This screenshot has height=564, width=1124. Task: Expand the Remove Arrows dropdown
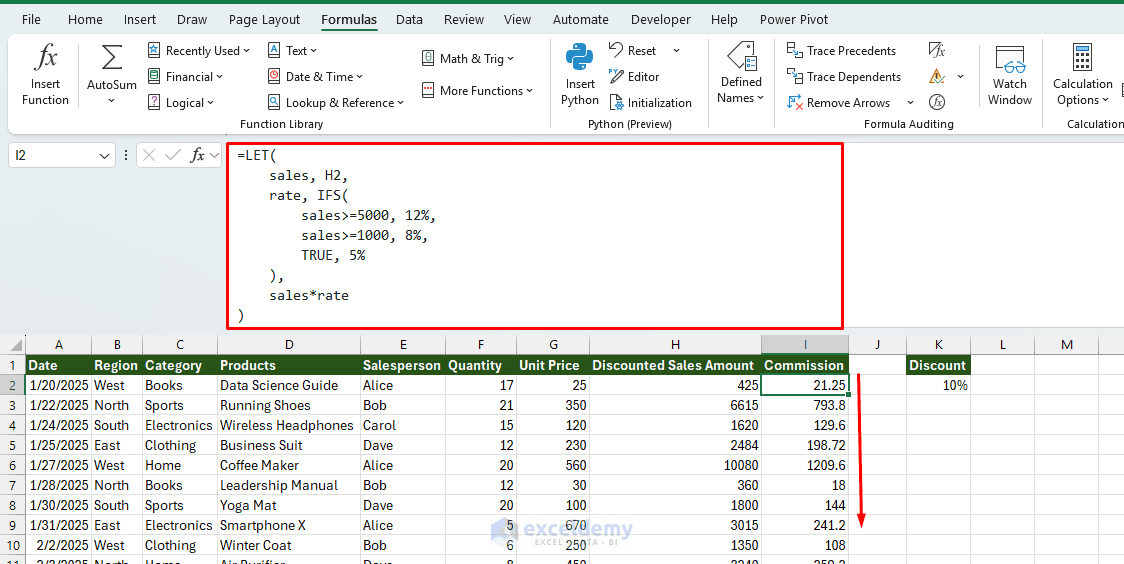[x=910, y=102]
